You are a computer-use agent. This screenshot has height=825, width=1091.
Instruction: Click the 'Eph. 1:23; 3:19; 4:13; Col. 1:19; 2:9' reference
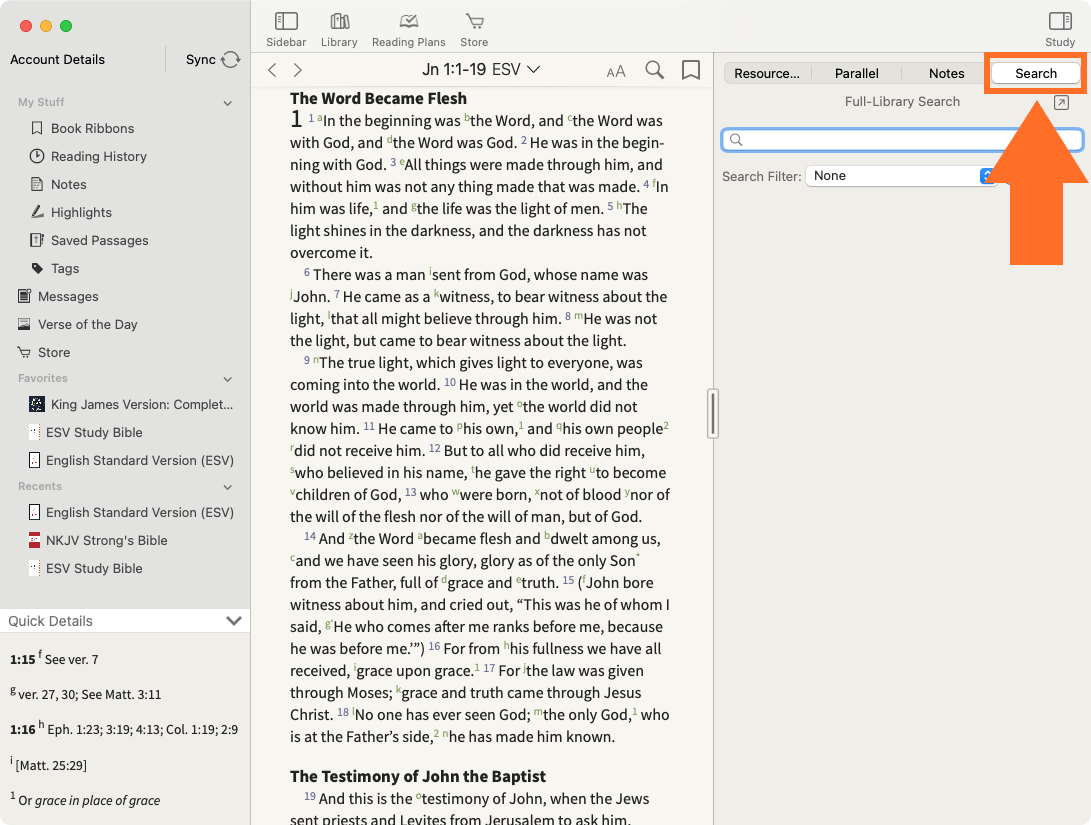click(x=143, y=730)
